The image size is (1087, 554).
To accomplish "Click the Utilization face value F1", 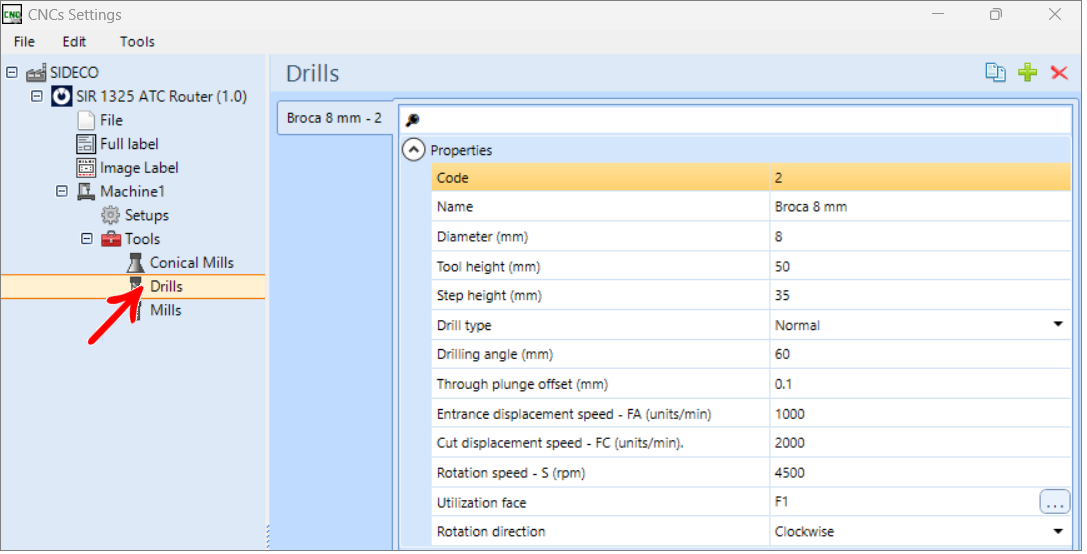I will tap(904, 502).
